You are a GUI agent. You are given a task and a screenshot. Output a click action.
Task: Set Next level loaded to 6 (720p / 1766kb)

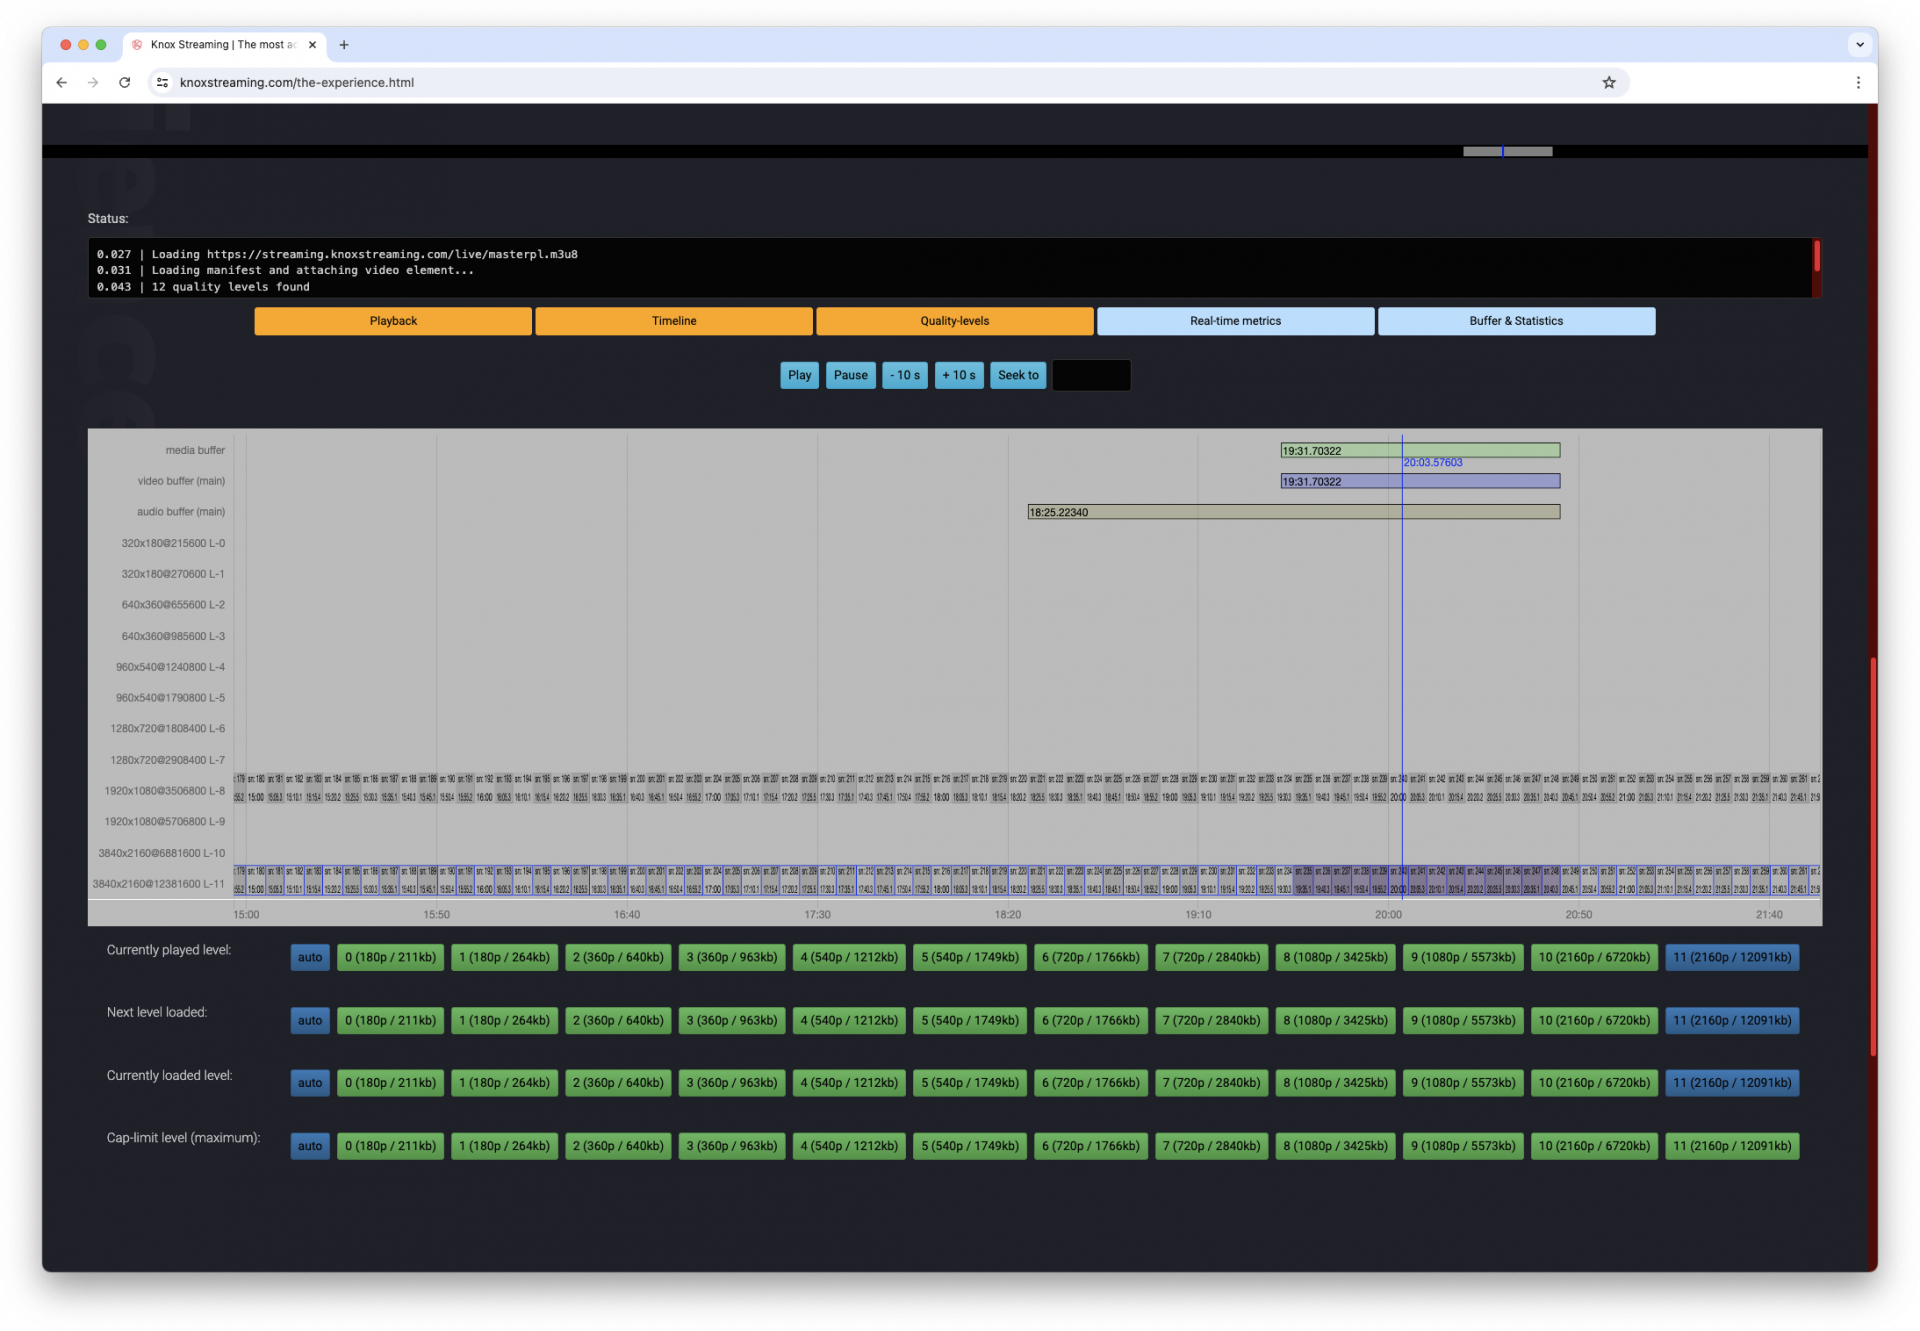tap(1090, 1020)
